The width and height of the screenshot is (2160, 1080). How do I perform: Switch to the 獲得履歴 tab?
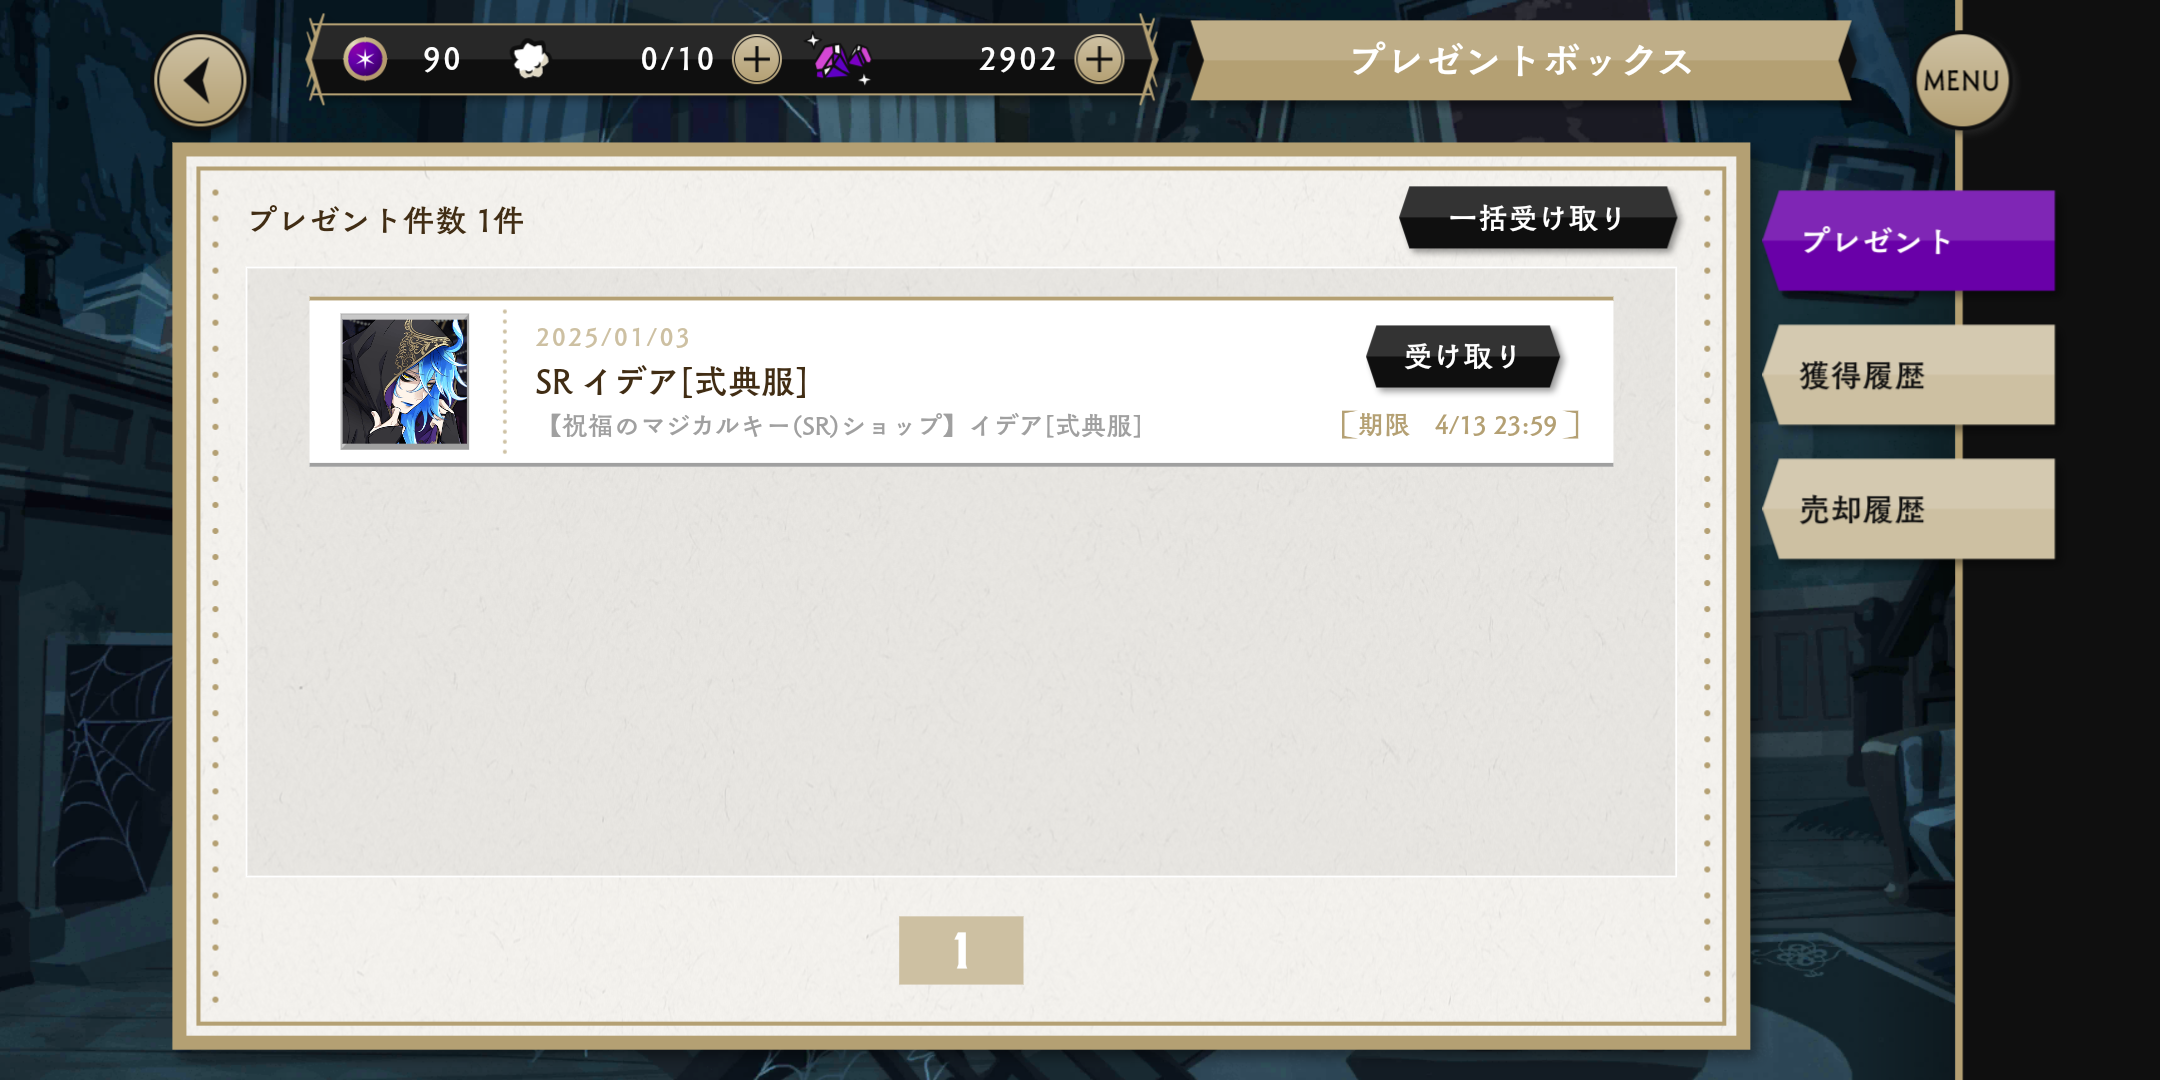click(x=1909, y=375)
